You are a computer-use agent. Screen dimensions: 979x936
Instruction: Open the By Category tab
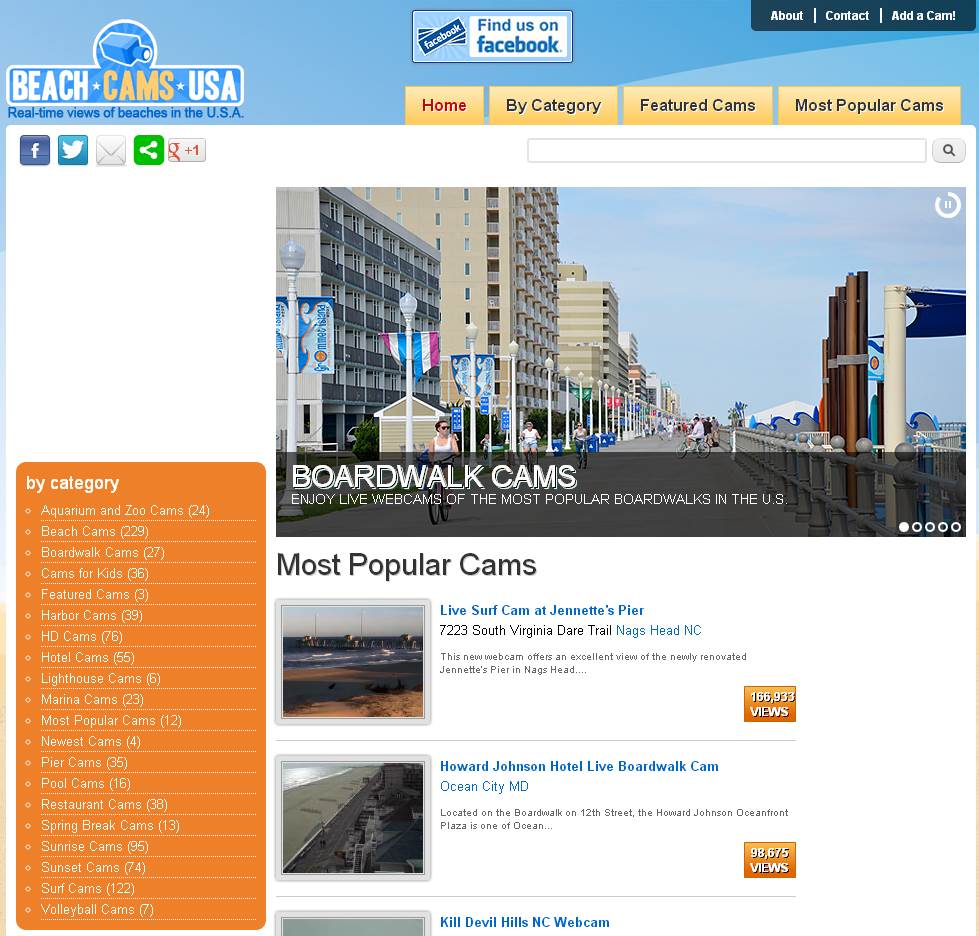(553, 106)
